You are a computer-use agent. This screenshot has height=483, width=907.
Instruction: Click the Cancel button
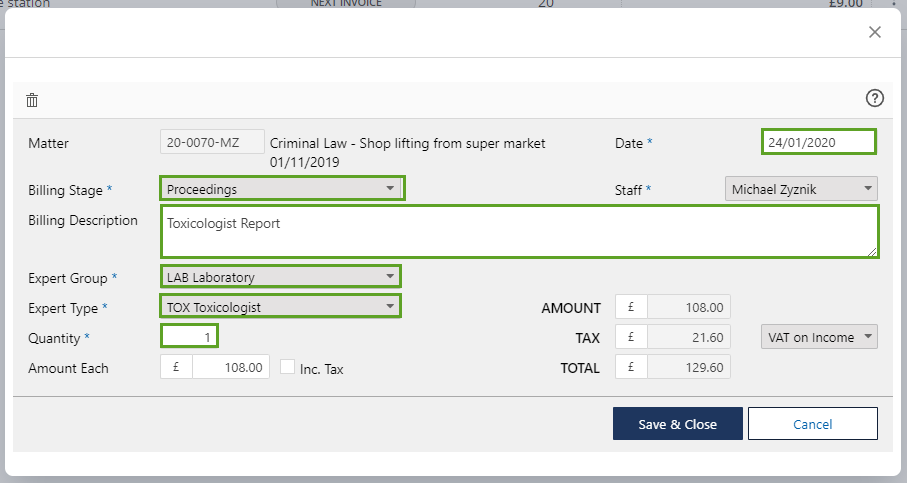pos(812,424)
